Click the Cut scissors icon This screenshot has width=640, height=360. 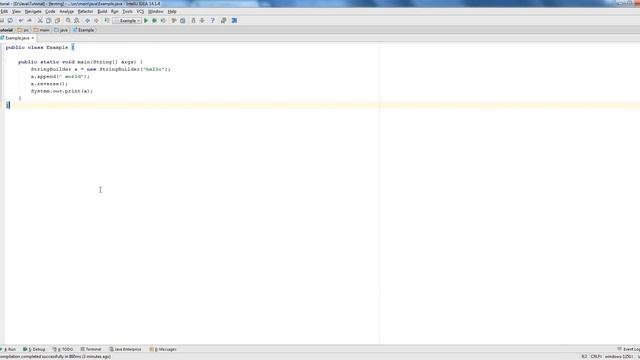click(x=40, y=20)
